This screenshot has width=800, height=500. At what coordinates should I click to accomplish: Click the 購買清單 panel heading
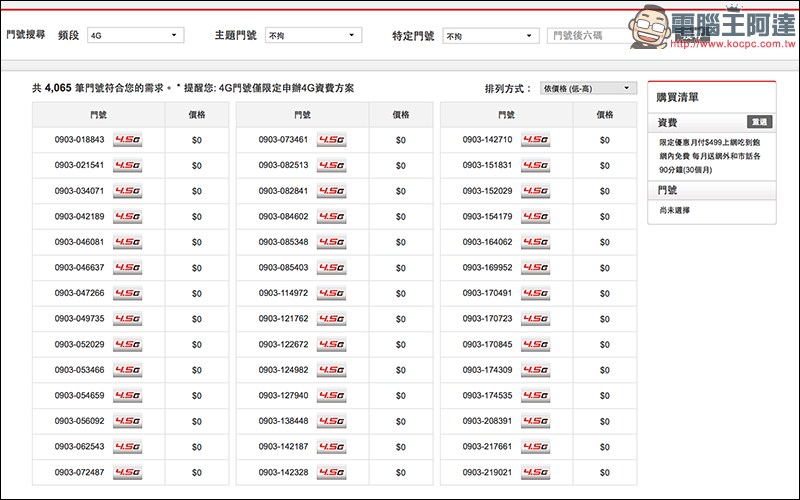677,97
